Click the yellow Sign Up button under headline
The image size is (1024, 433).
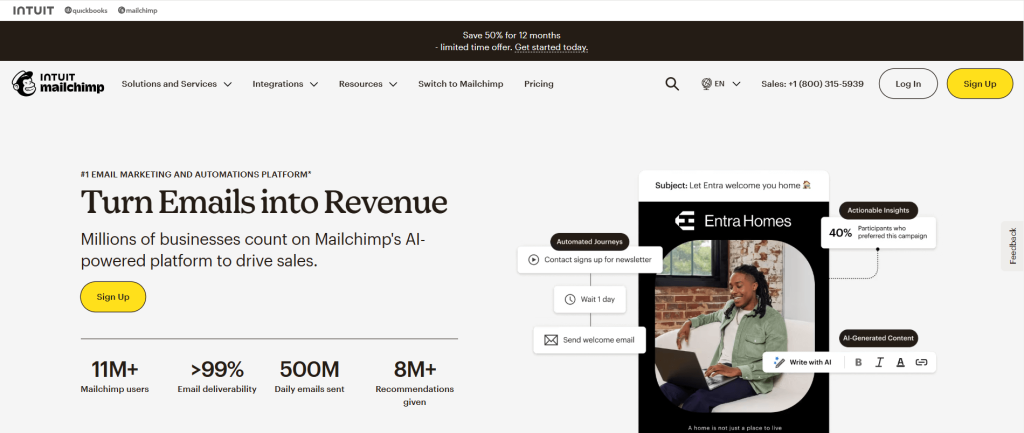tap(113, 297)
